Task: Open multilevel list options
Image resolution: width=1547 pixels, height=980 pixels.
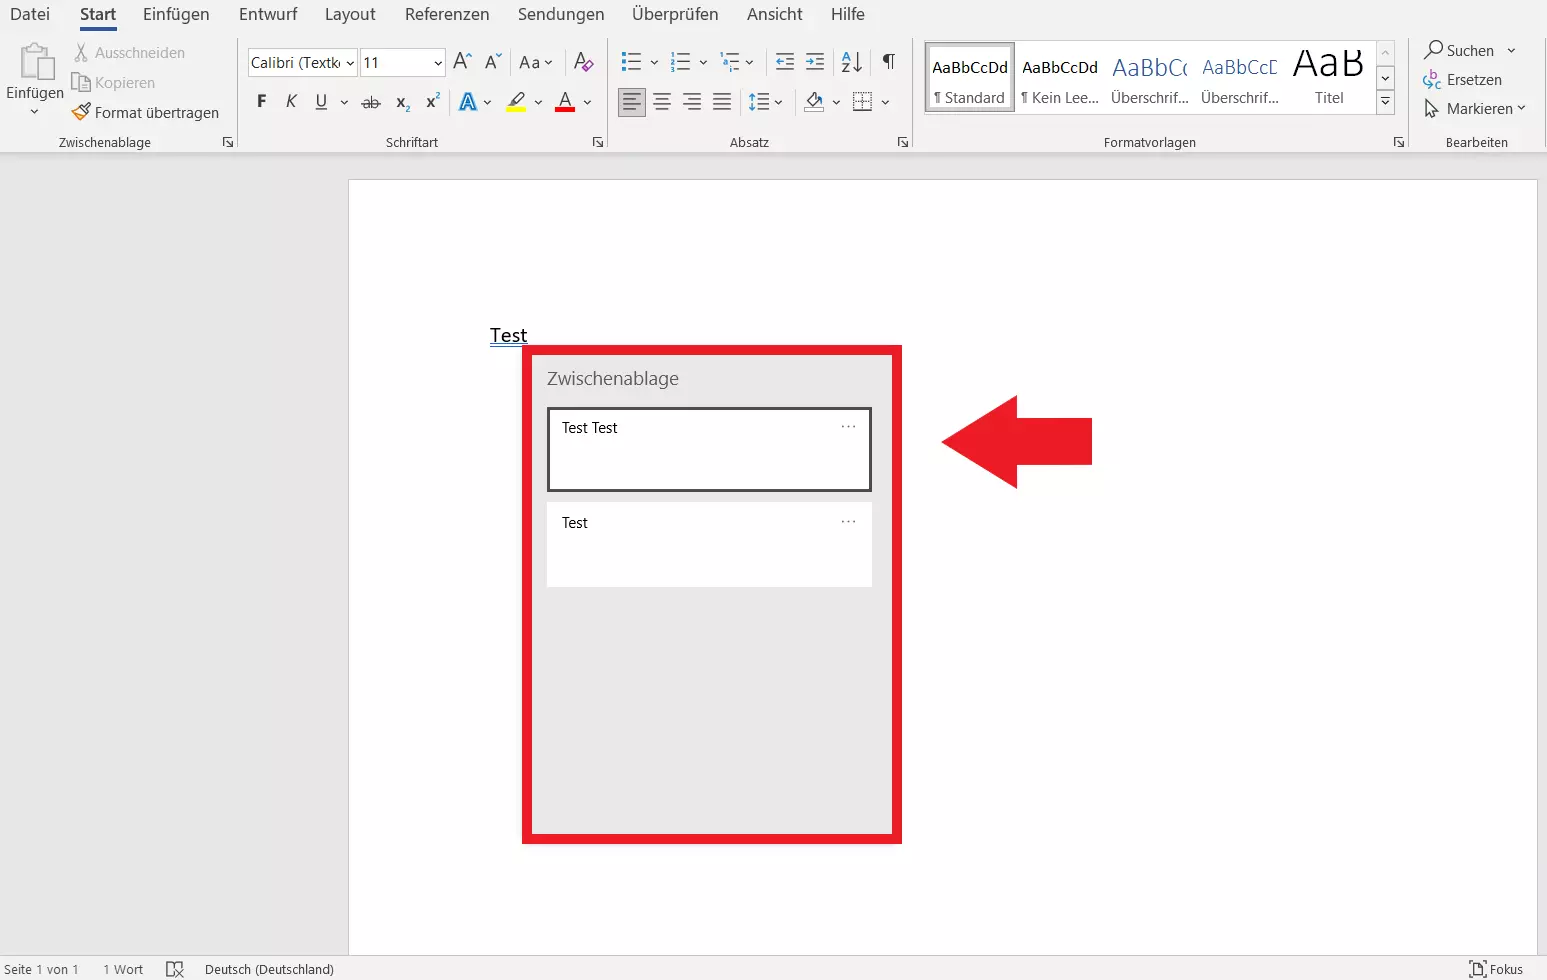Action: [x=730, y=62]
